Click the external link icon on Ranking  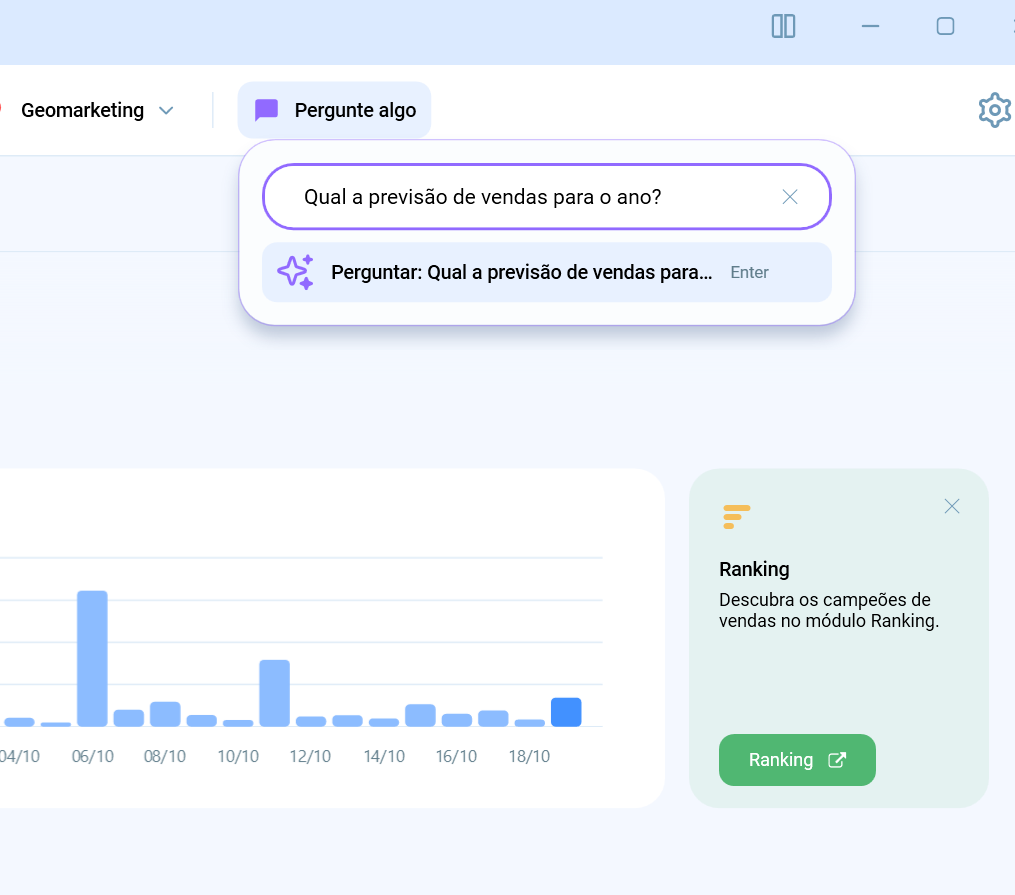point(837,760)
